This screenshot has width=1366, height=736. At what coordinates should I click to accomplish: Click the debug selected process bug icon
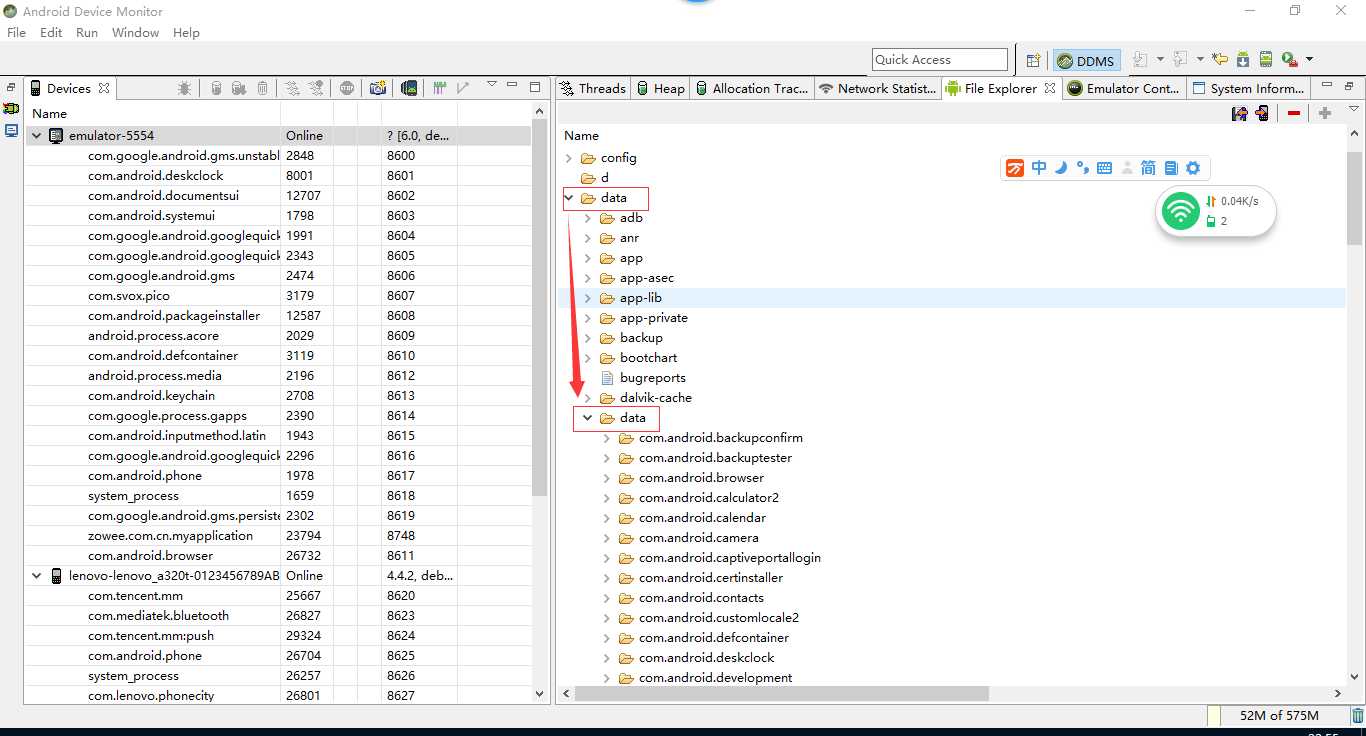tap(184, 88)
